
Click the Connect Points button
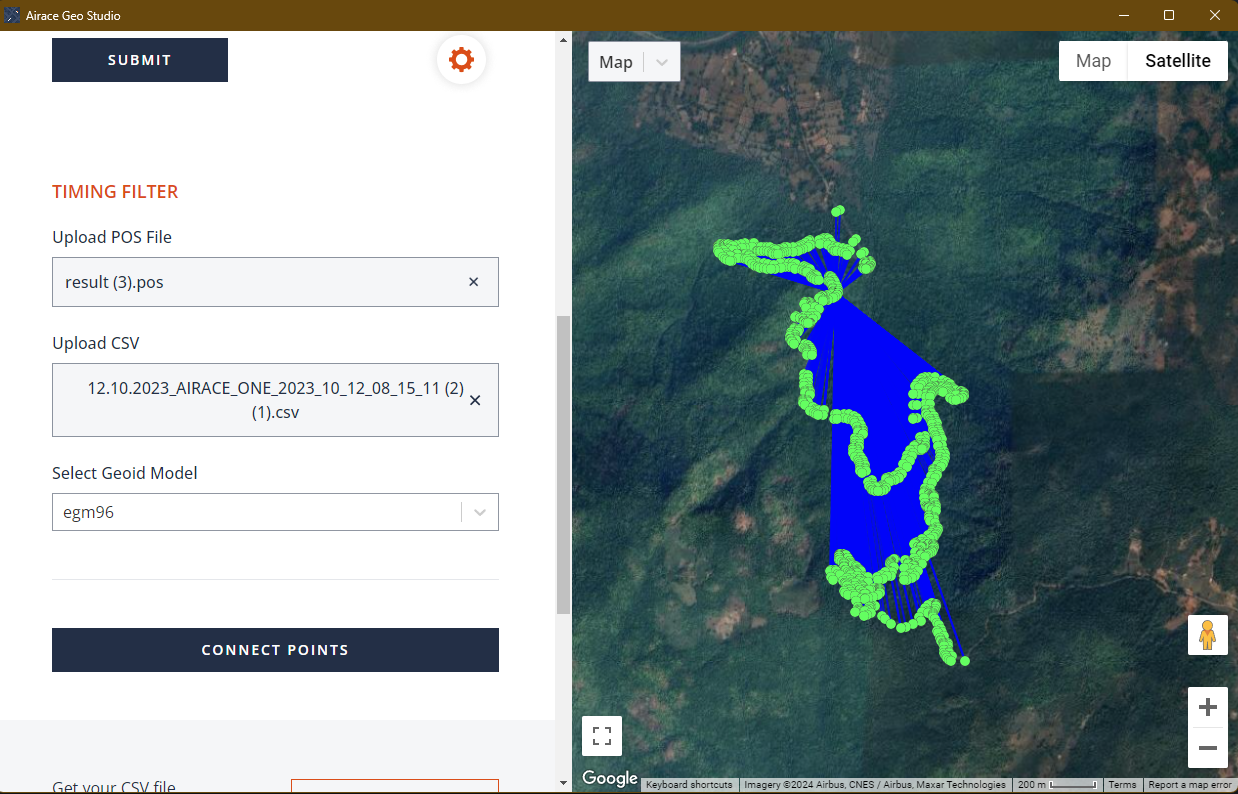pyautogui.click(x=275, y=649)
